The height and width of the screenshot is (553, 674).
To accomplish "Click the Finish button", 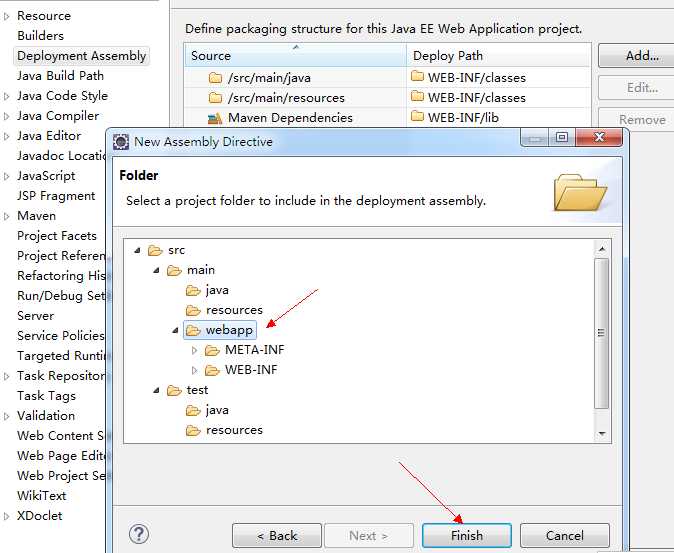I will (467, 535).
